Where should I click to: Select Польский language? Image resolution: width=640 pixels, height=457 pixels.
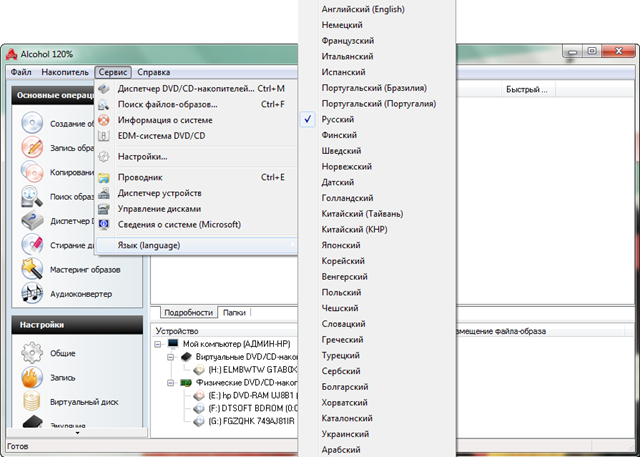[377, 292]
